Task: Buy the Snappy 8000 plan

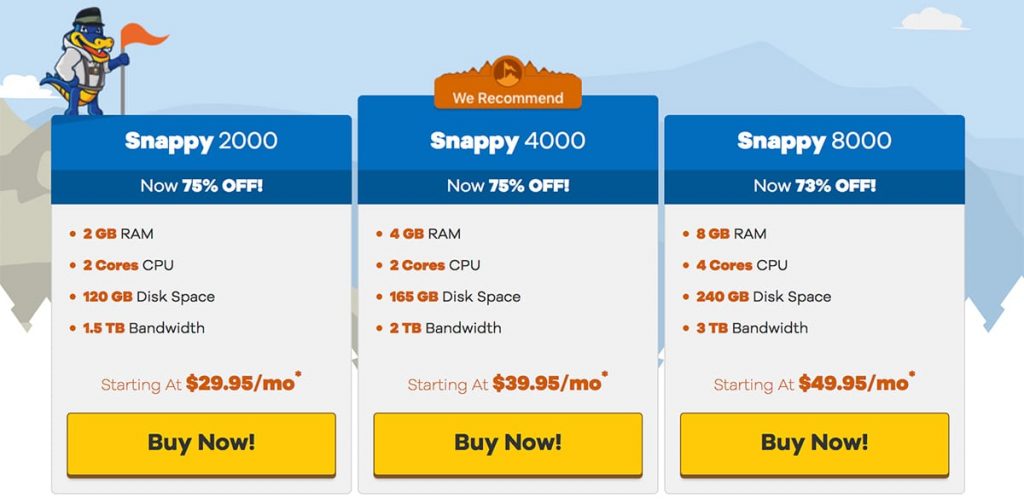Action: point(814,444)
